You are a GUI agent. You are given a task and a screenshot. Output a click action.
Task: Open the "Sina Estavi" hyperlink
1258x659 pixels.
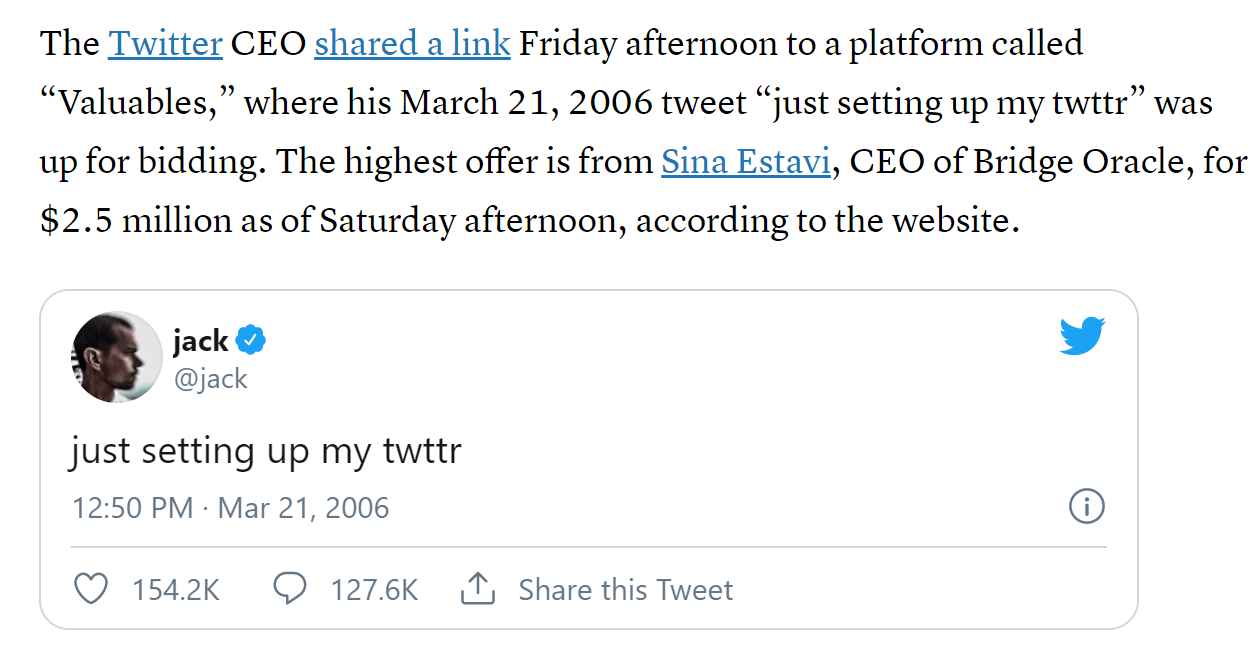[745, 162]
